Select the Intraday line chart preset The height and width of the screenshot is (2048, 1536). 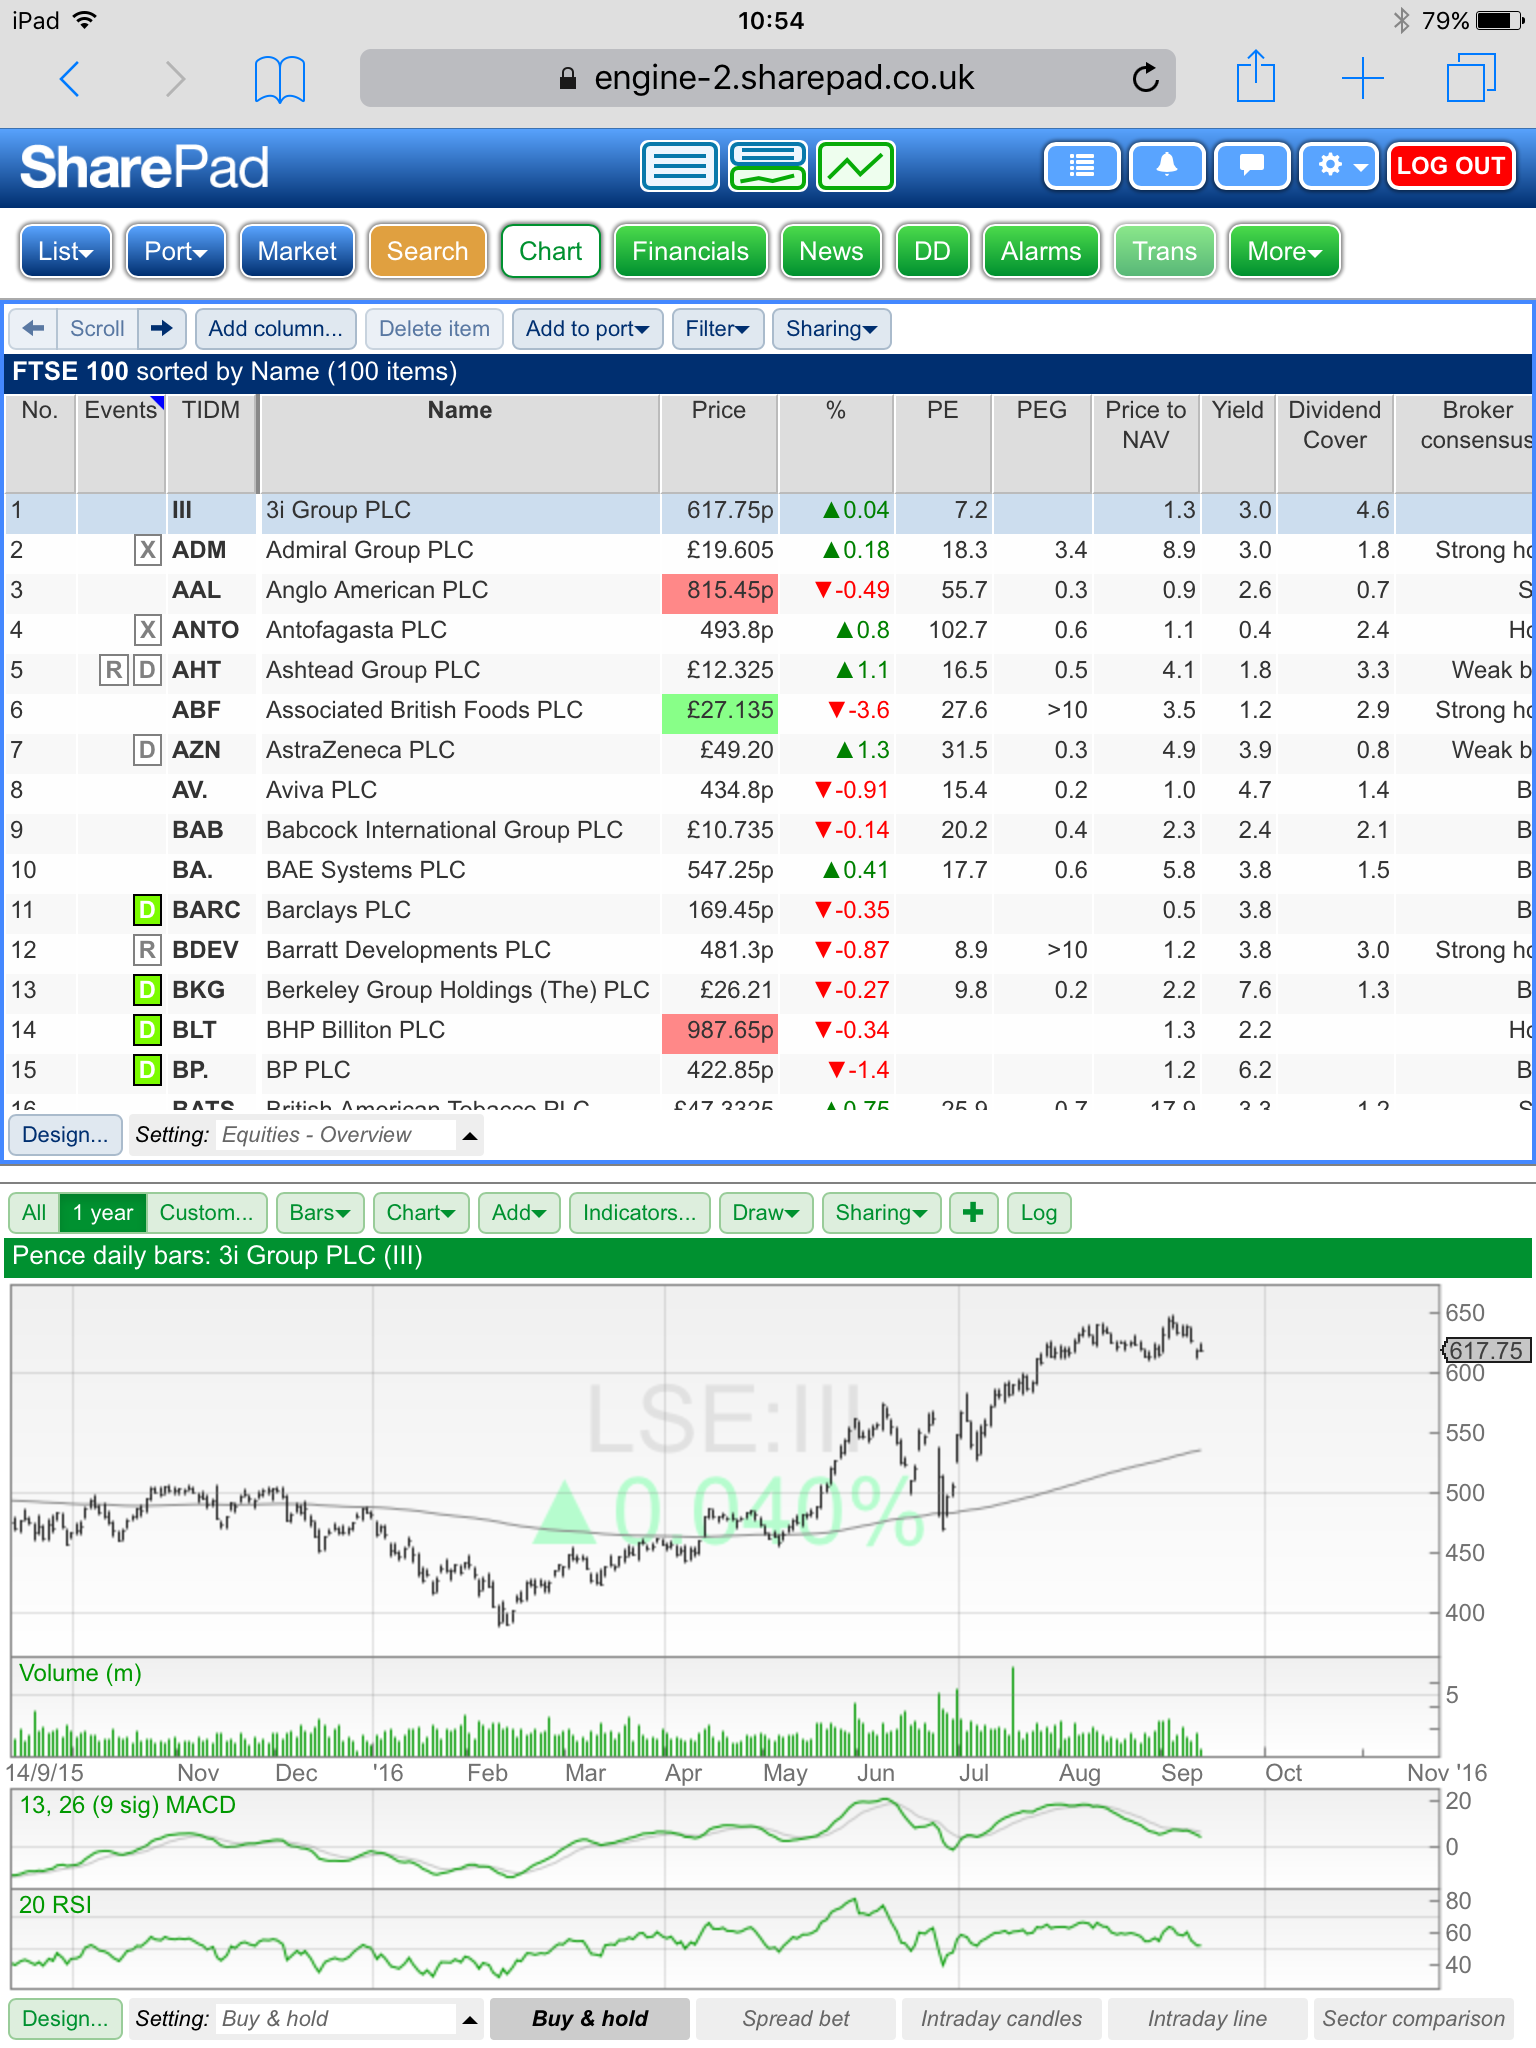[x=1207, y=2018]
